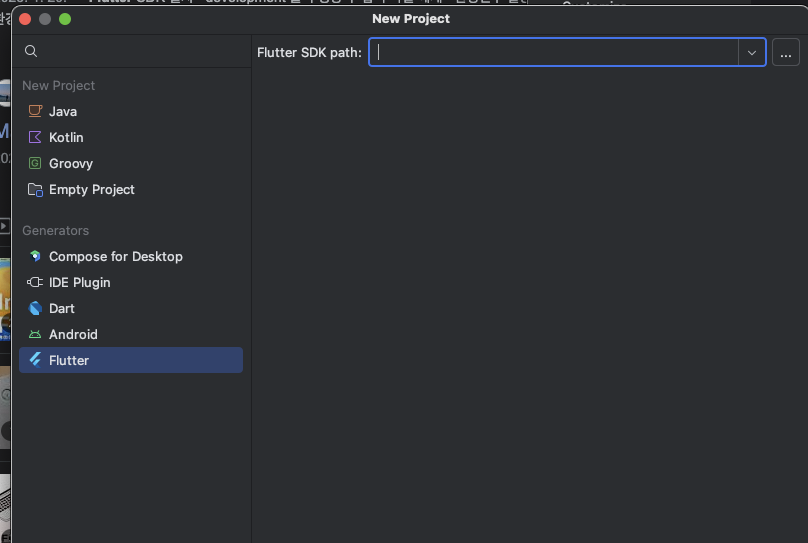Pick the Dart generator

tap(131, 309)
